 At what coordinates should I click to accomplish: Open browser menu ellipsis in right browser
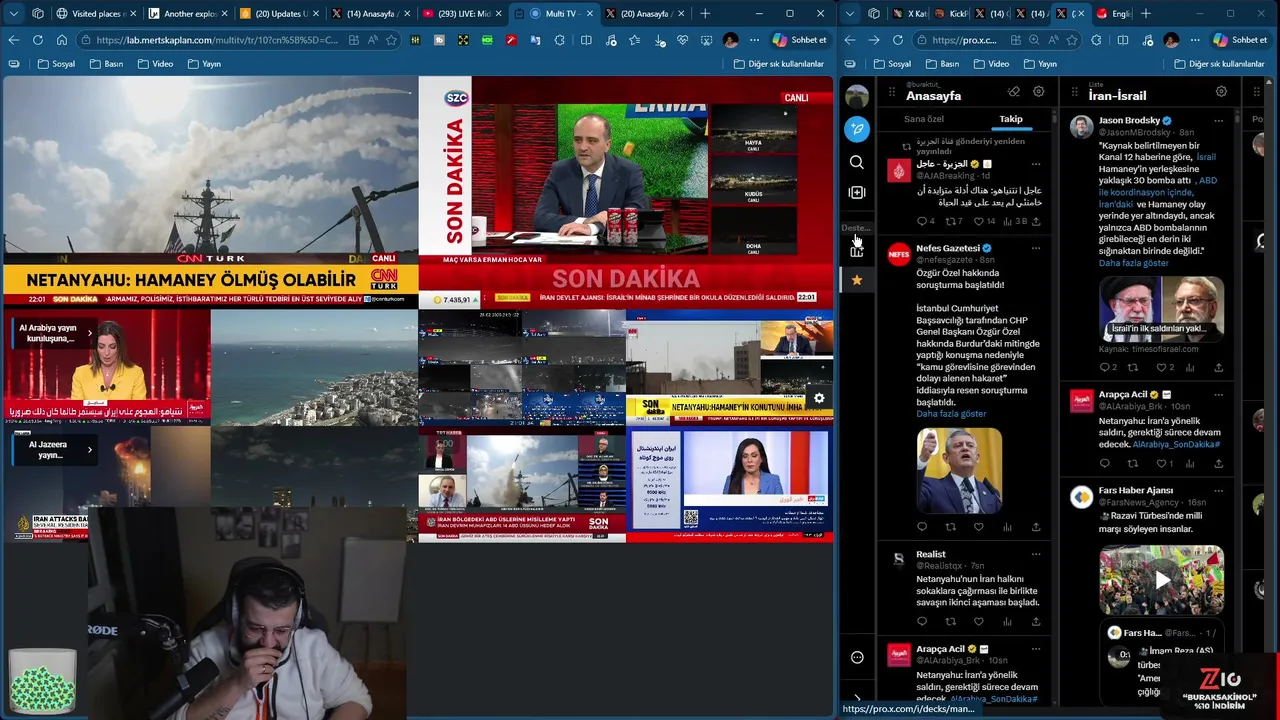pyautogui.click(x=1195, y=40)
